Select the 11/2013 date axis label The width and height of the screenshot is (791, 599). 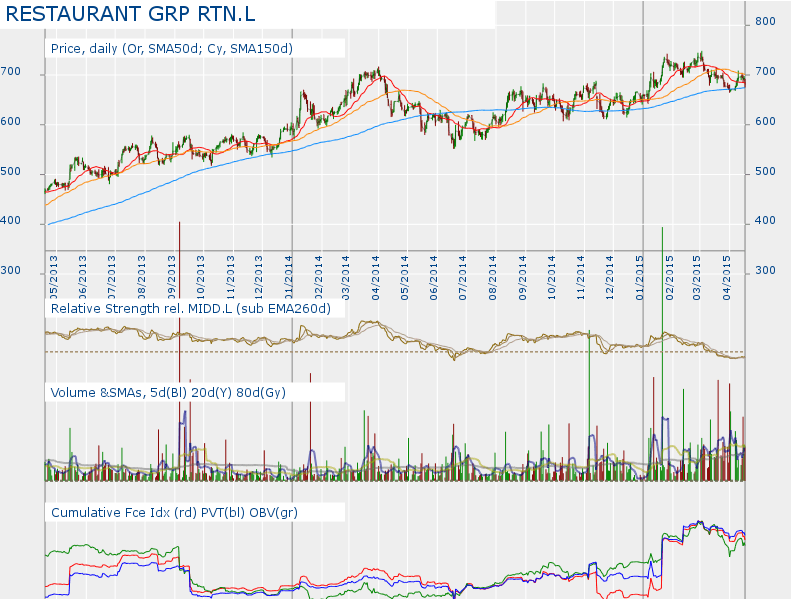pos(230,278)
